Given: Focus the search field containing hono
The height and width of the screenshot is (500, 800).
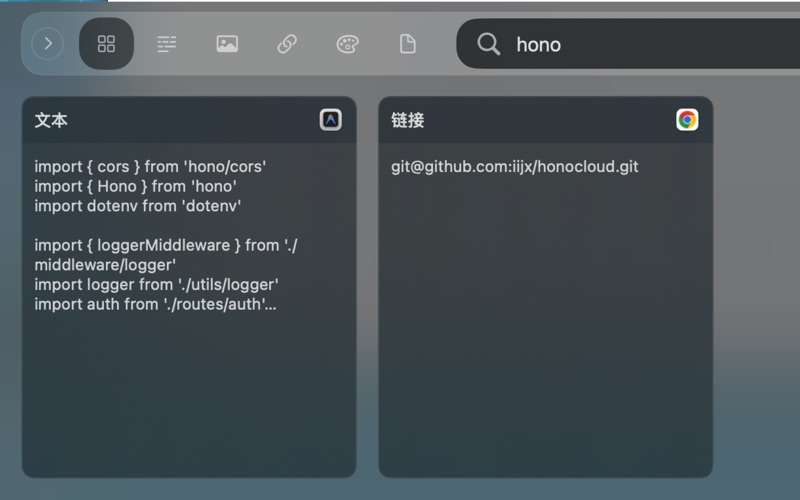Looking at the screenshot, I should [628, 44].
